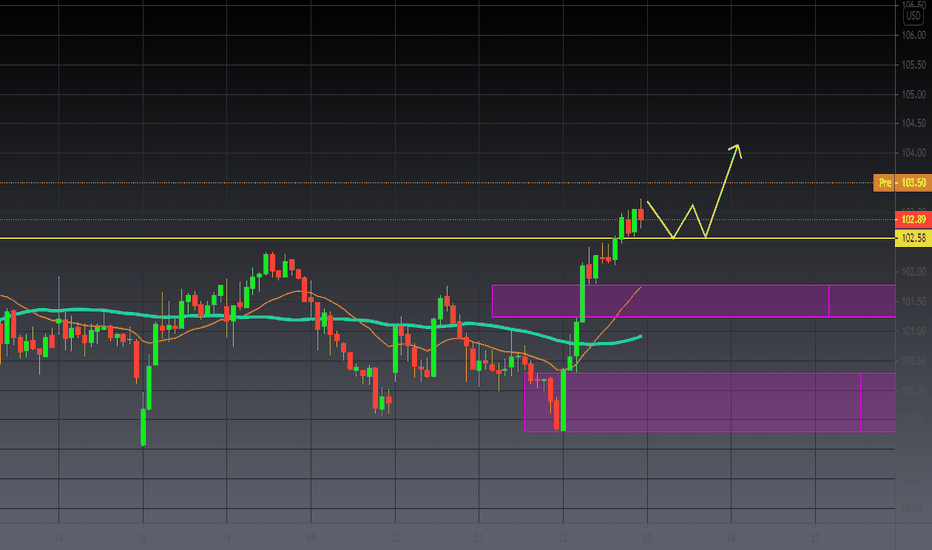Screen dimensions: 932x550
Task: Click the 106.00 price axis label
Action: [914, 36]
